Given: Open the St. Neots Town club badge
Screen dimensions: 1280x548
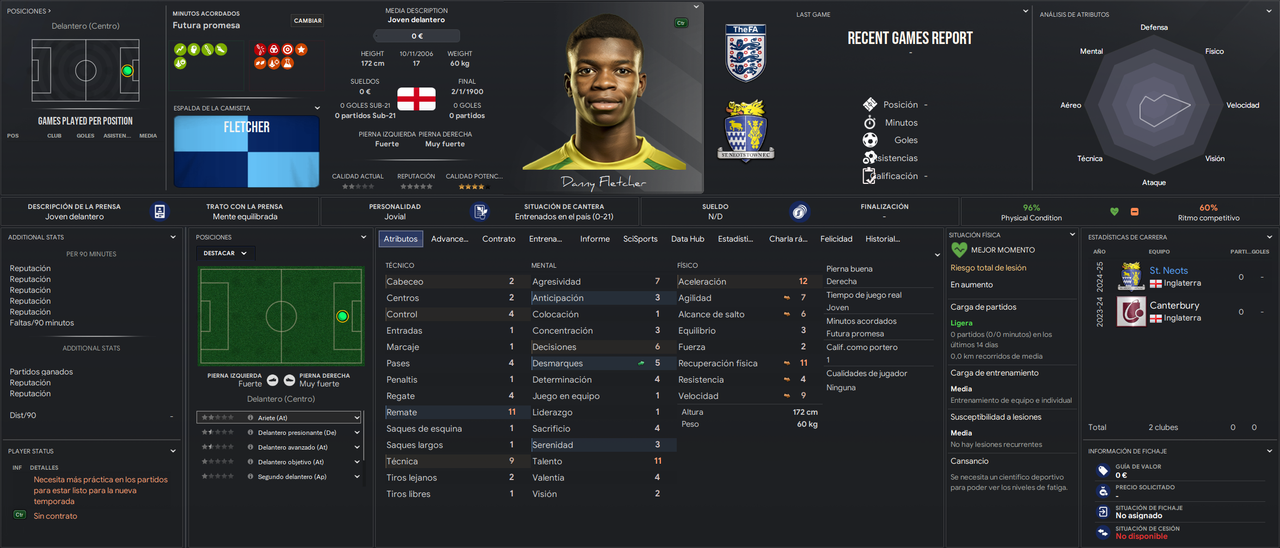Looking at the screenshot, I should 745,130.
